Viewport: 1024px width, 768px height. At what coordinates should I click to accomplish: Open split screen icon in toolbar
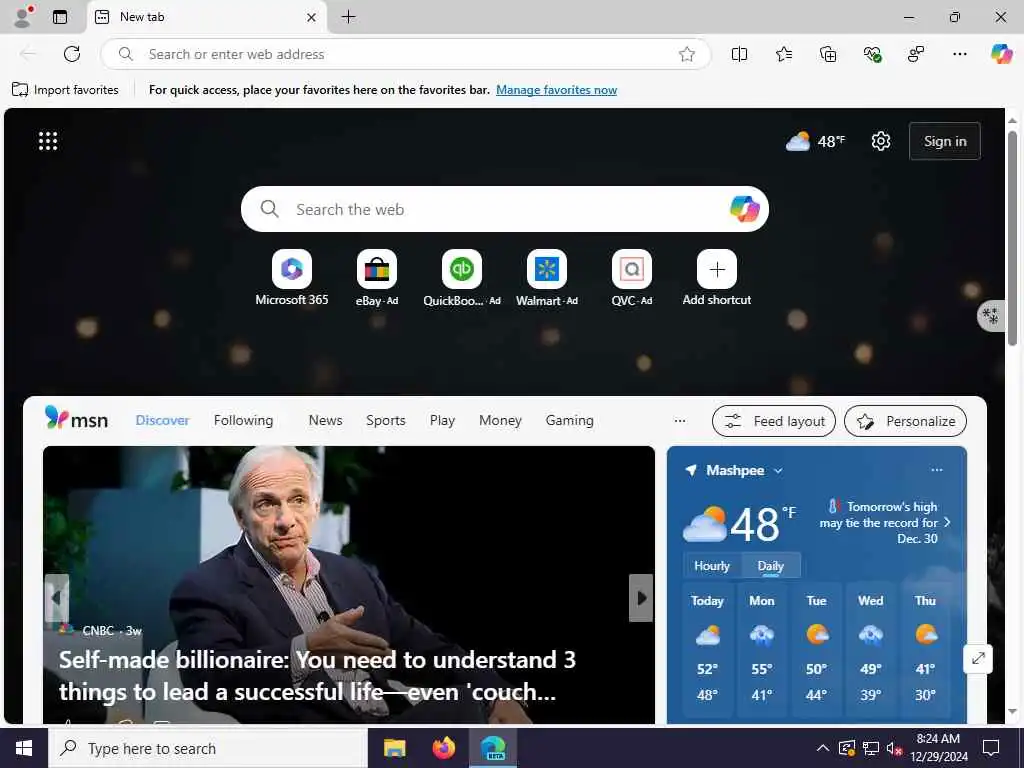pos(739,54)
